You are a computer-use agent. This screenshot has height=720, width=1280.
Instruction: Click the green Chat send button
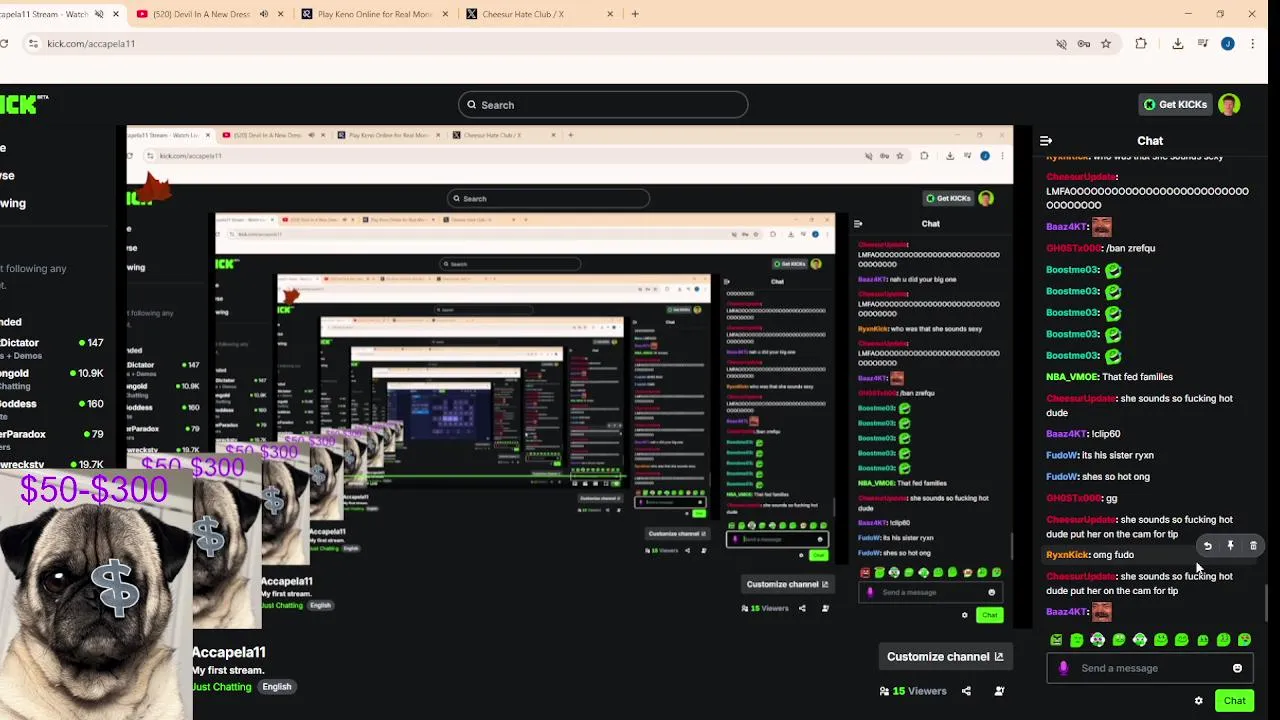pyautogui.click(x=1235, y=701)
